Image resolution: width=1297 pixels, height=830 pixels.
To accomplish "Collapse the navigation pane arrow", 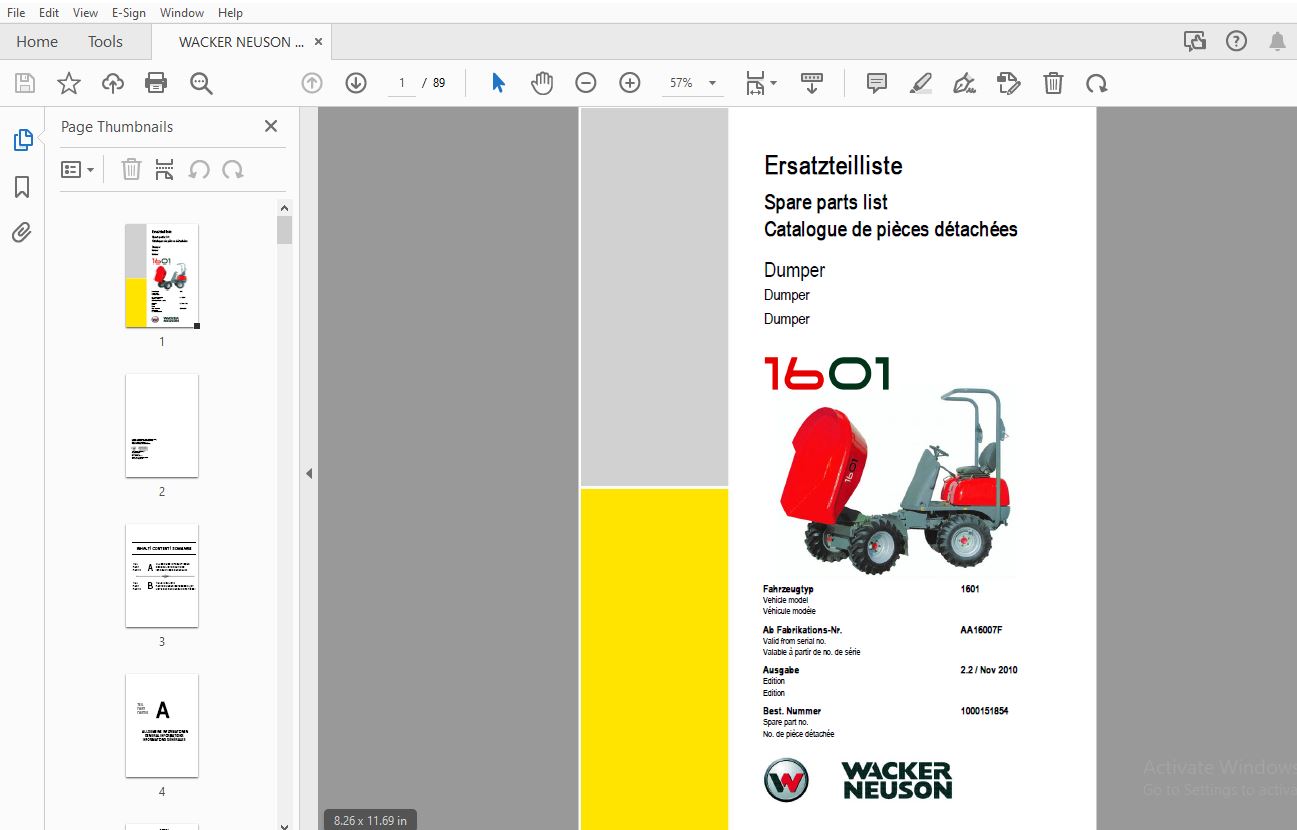I will [309, 473].
